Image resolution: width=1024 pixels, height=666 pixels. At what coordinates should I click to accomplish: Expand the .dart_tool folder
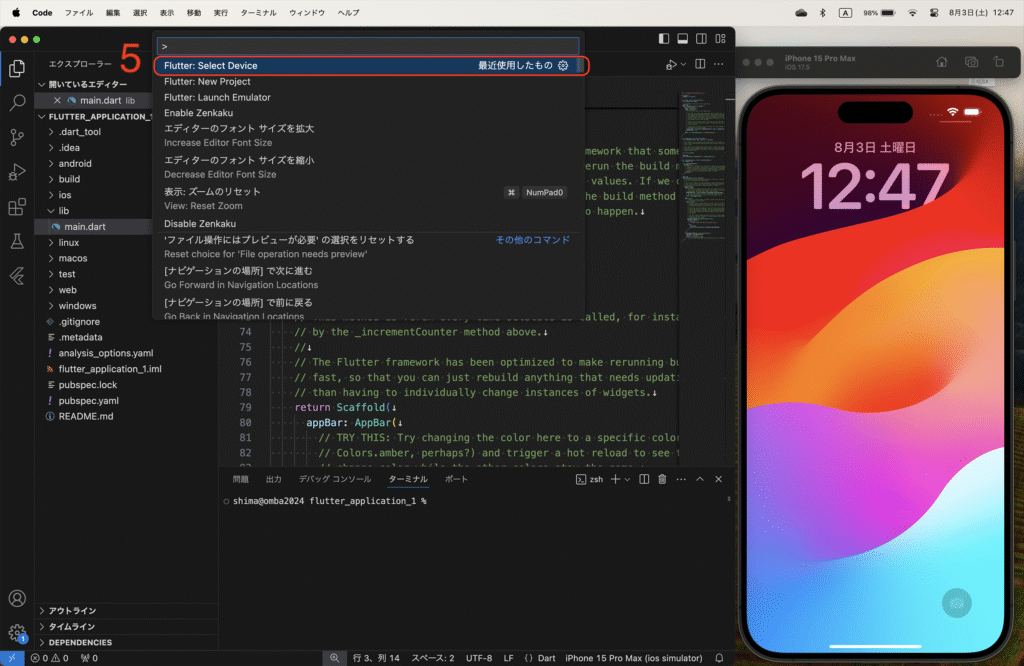point(80,132)
